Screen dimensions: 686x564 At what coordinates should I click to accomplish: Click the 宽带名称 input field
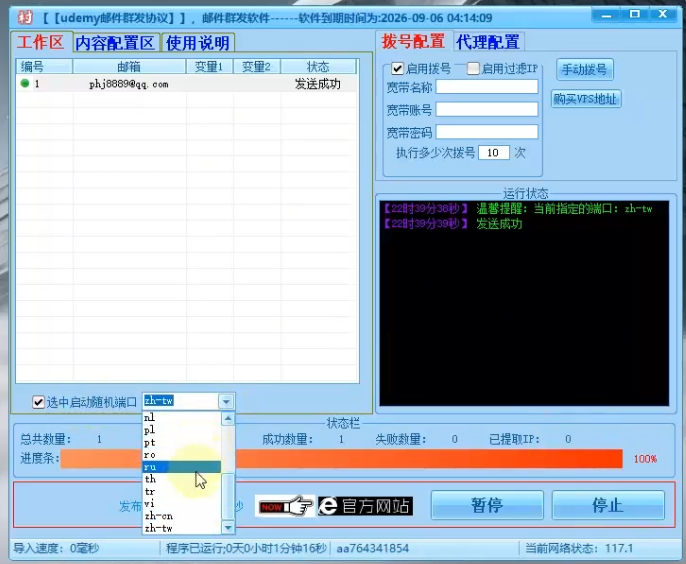[x=487, y=87]
